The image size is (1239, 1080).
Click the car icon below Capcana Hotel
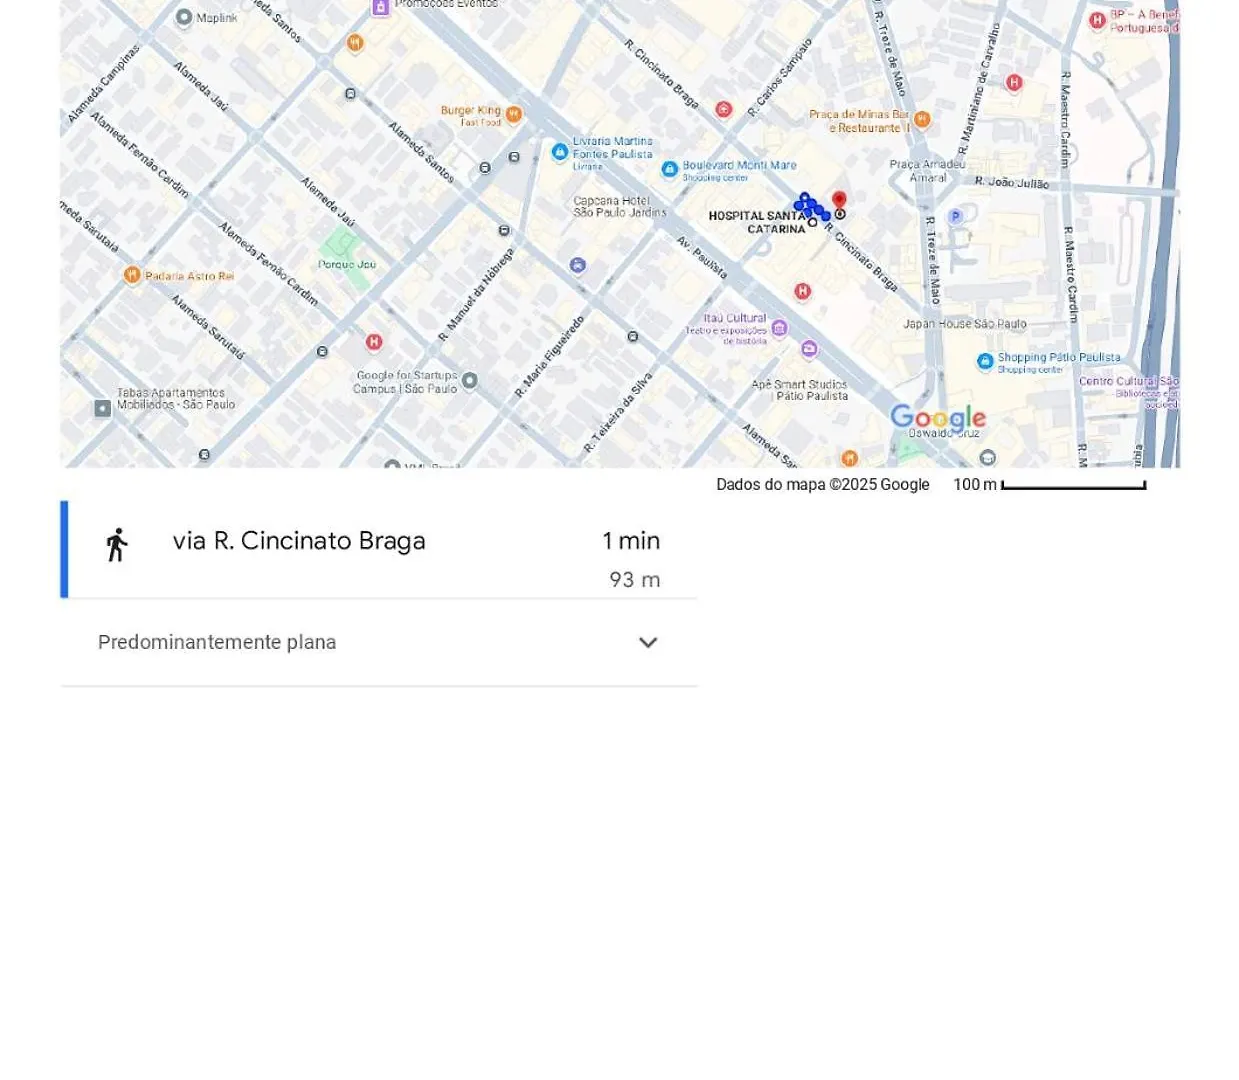tap(577, 265)
